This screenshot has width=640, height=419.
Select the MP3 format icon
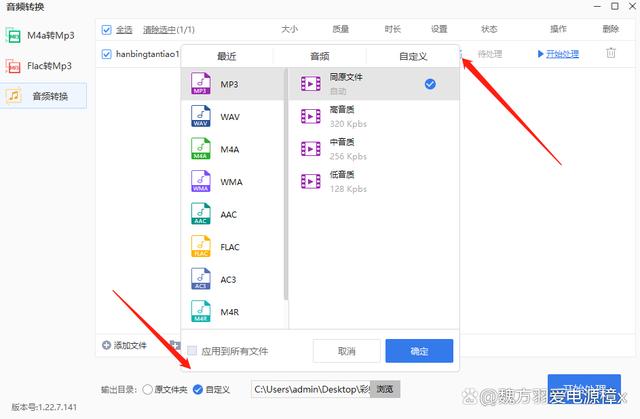[201, 85]
